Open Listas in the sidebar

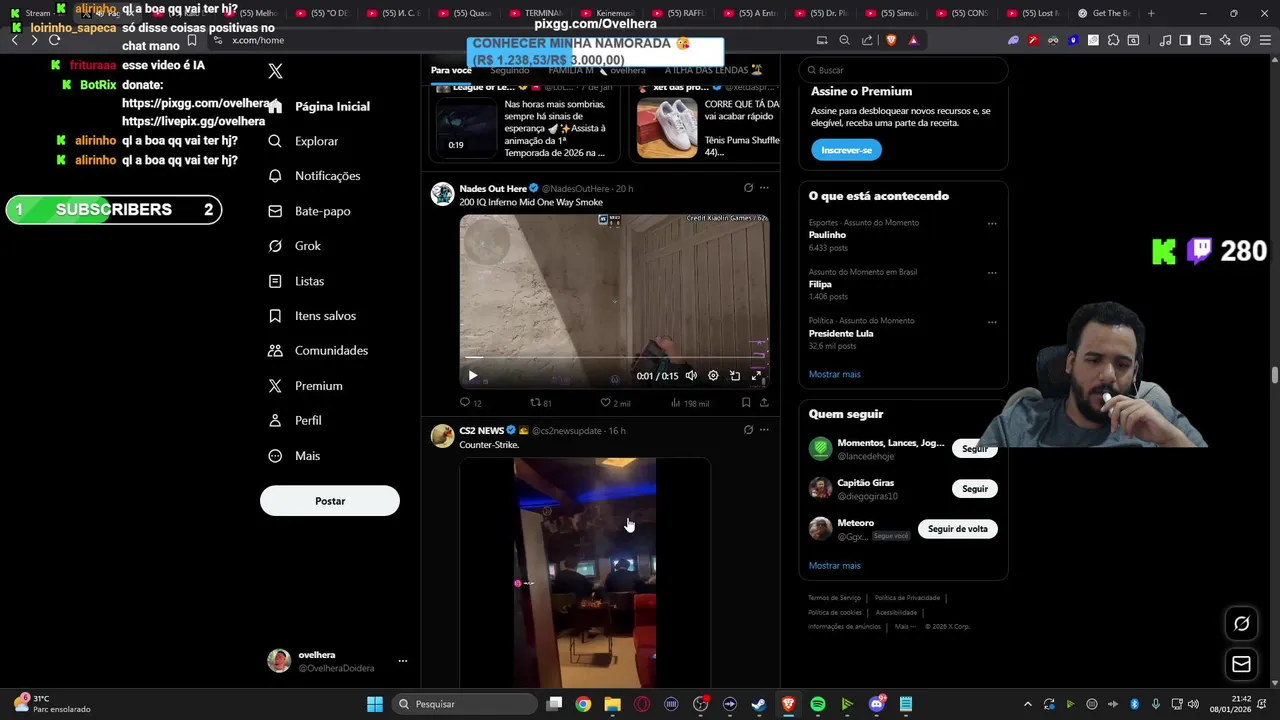pyautogui.click(x=296, y=281)
